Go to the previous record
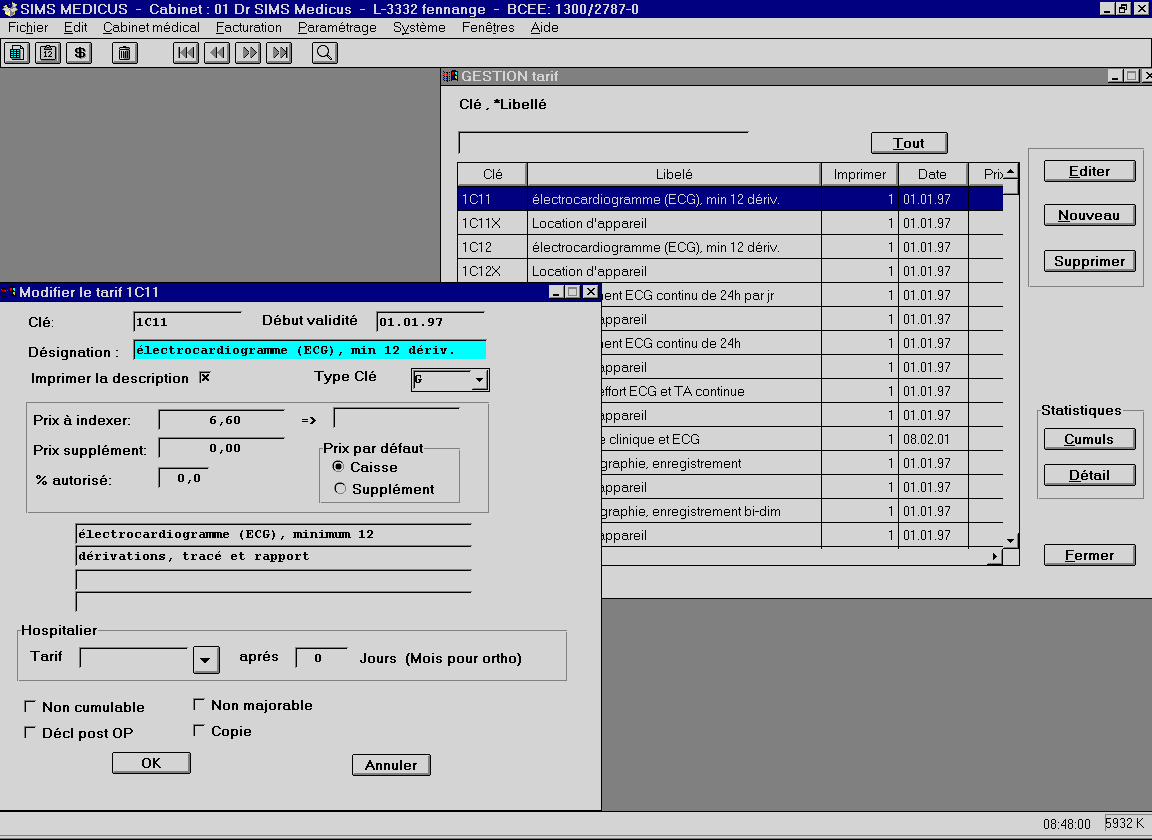Screen dimensions: 1152x840 pyautogui.click(x=217, y=53)
